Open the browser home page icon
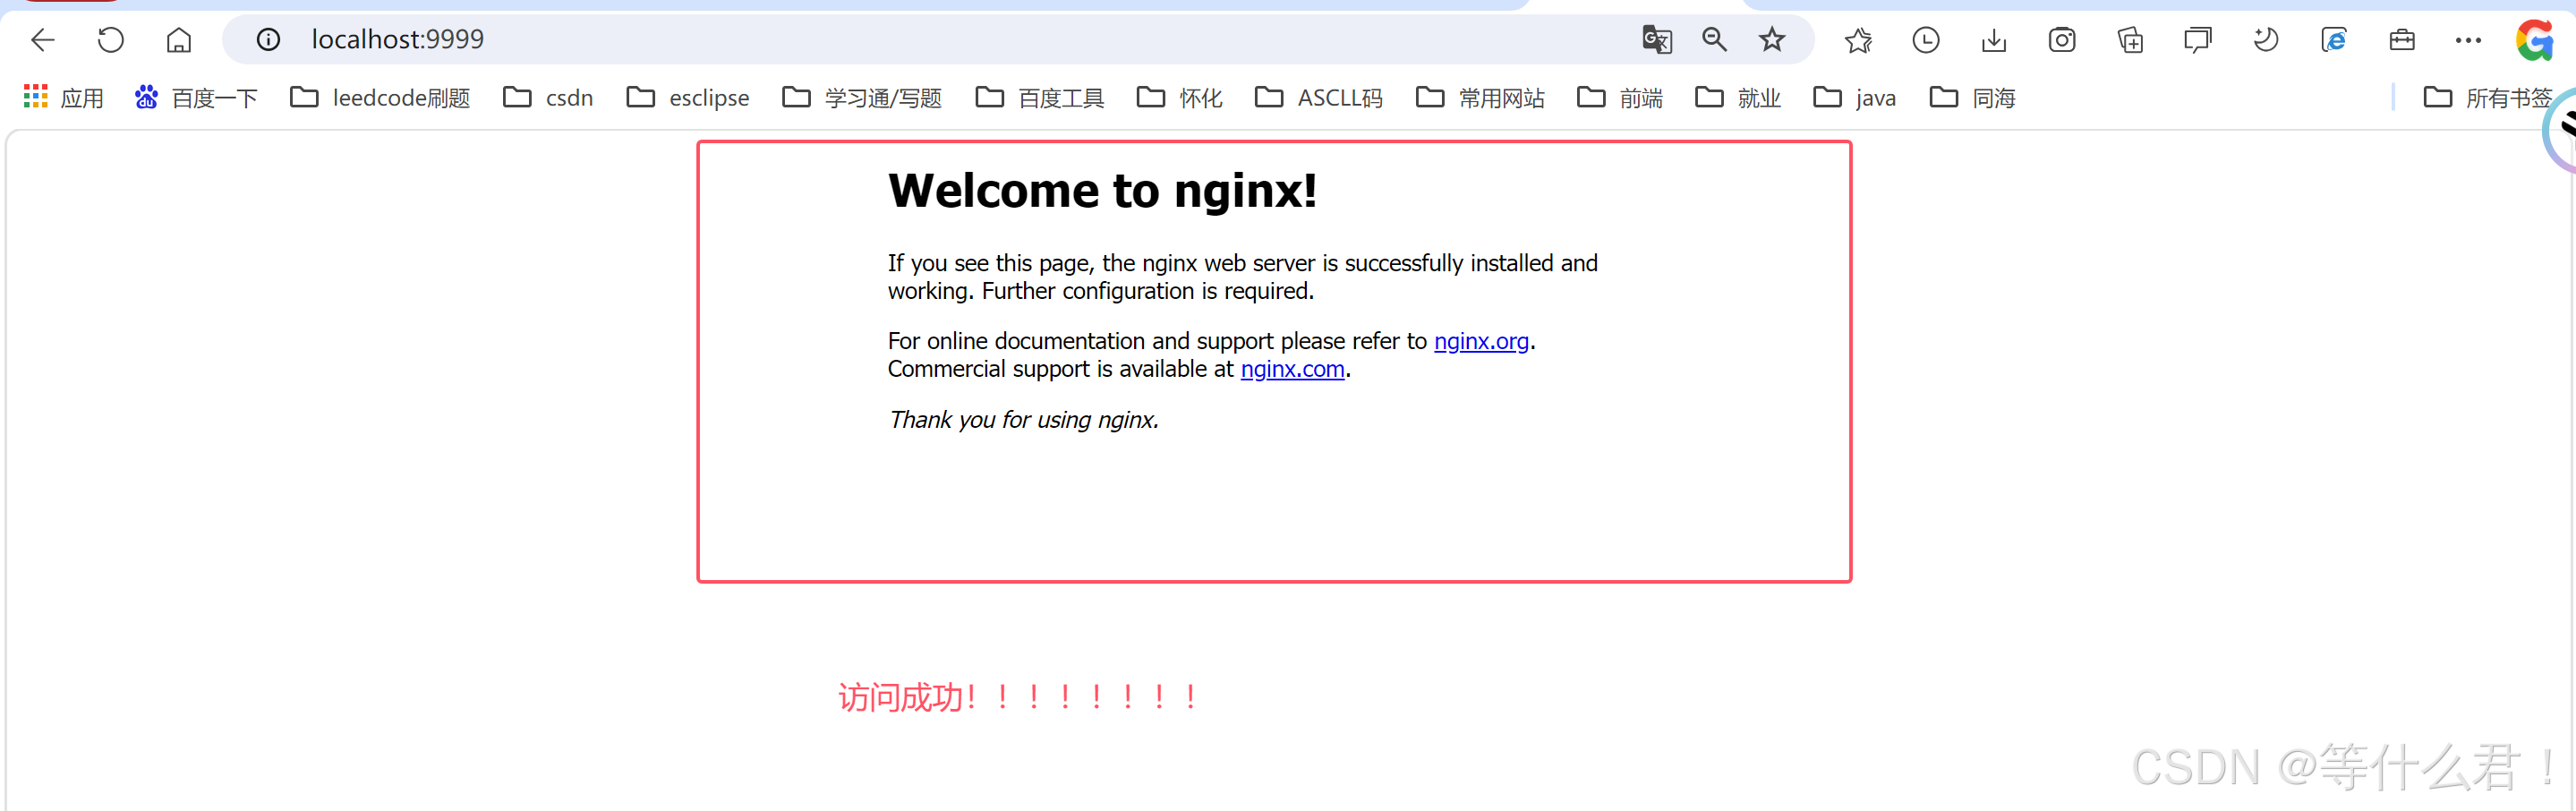2576x811 pixels. 179,40
